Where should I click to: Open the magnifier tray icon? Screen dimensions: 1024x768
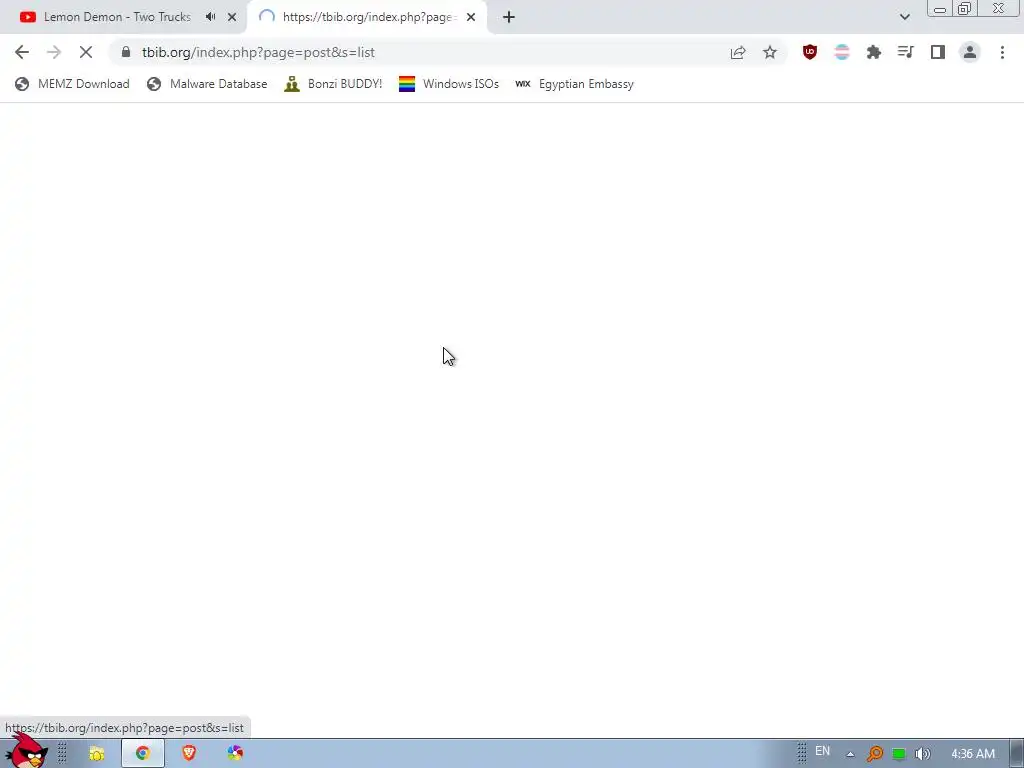tap(874, 754)
